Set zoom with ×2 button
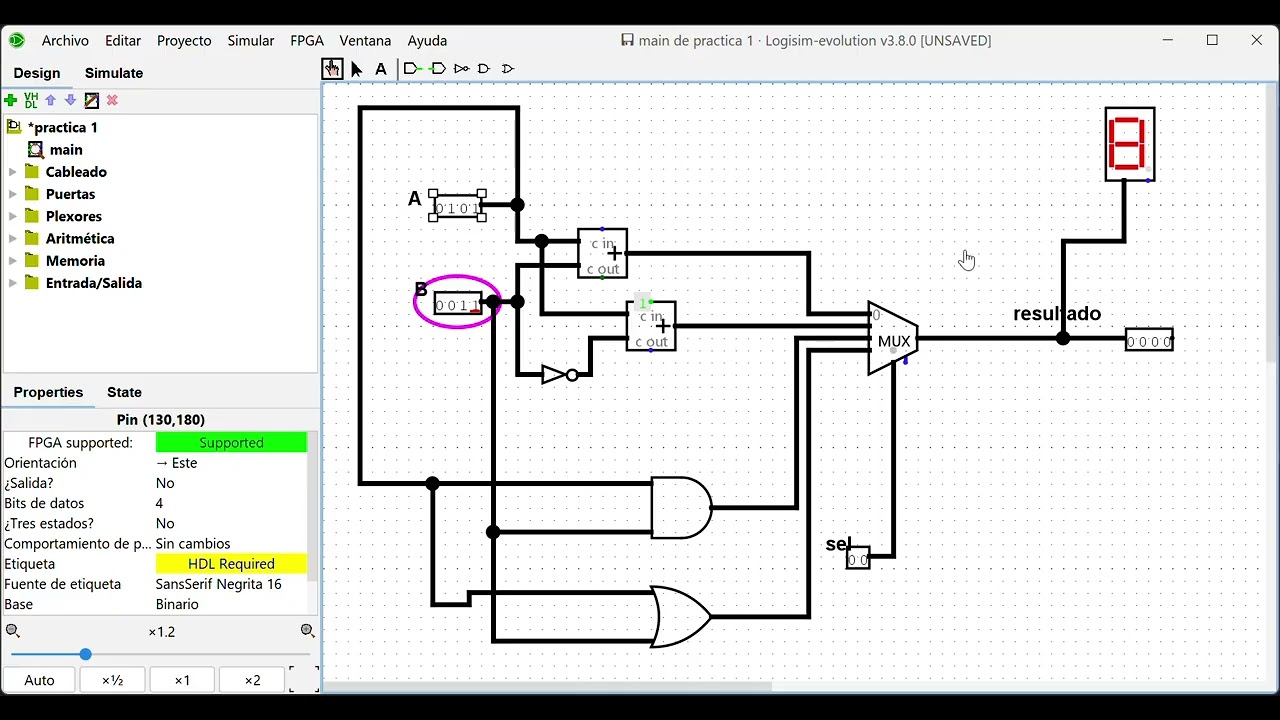The height and width of the screenshot is (720, 1280). tap(252, 680)
